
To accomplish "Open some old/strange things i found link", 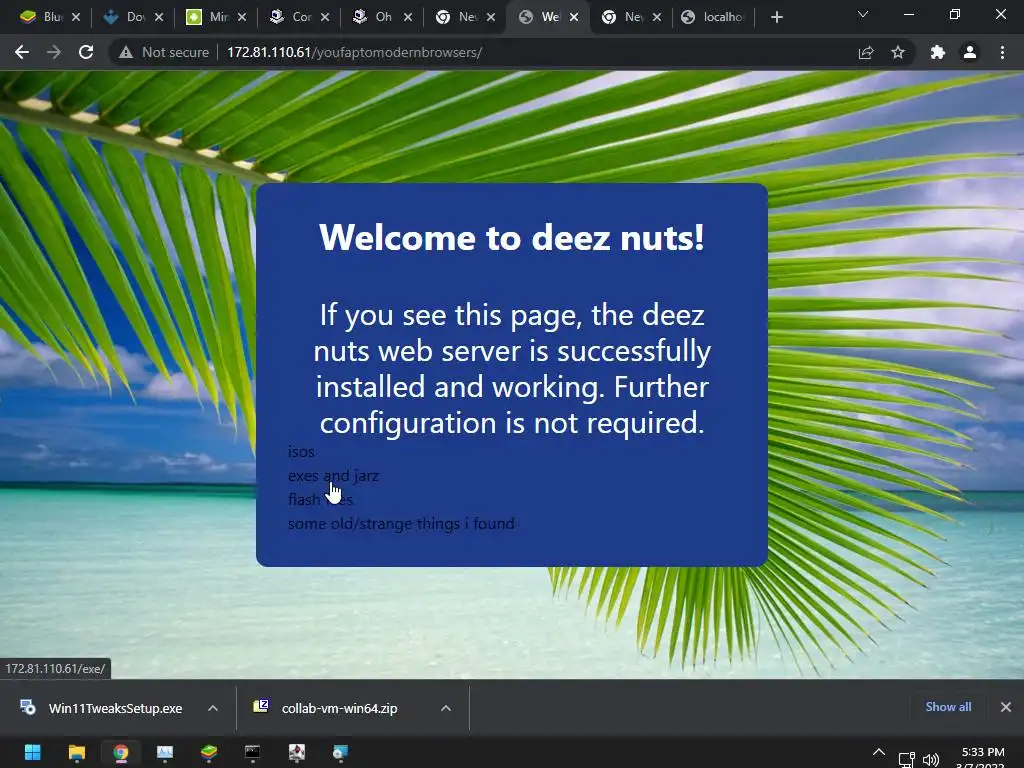I will tap(401, 524).
